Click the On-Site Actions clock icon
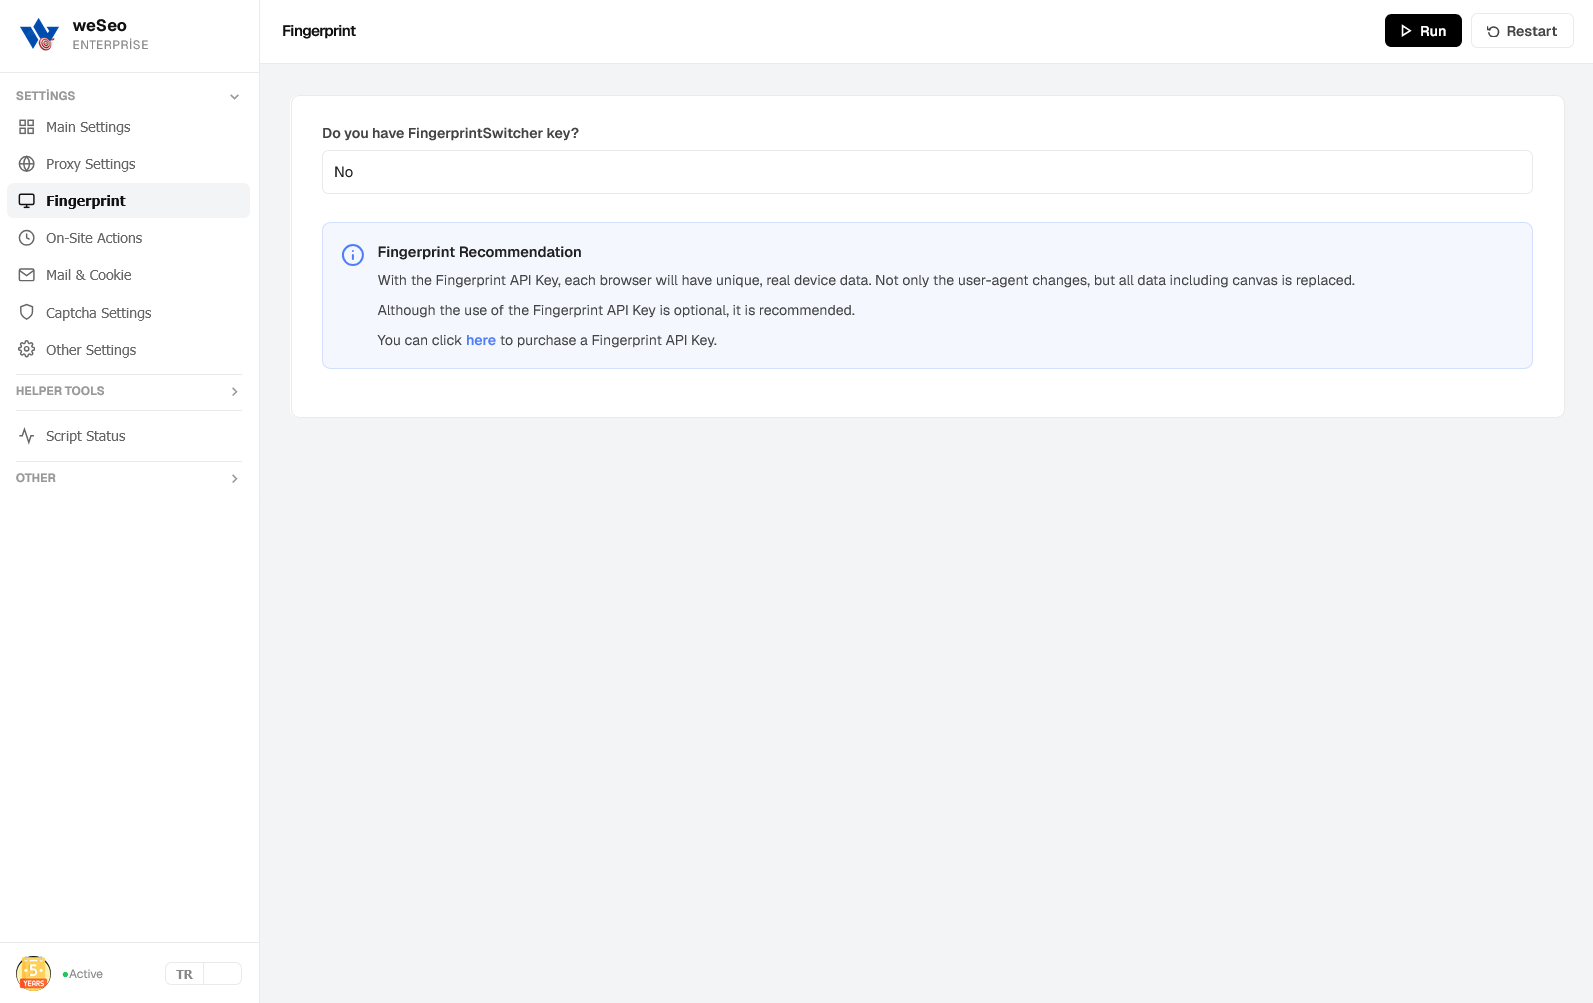The image size is (1593, 1003). 27,238
